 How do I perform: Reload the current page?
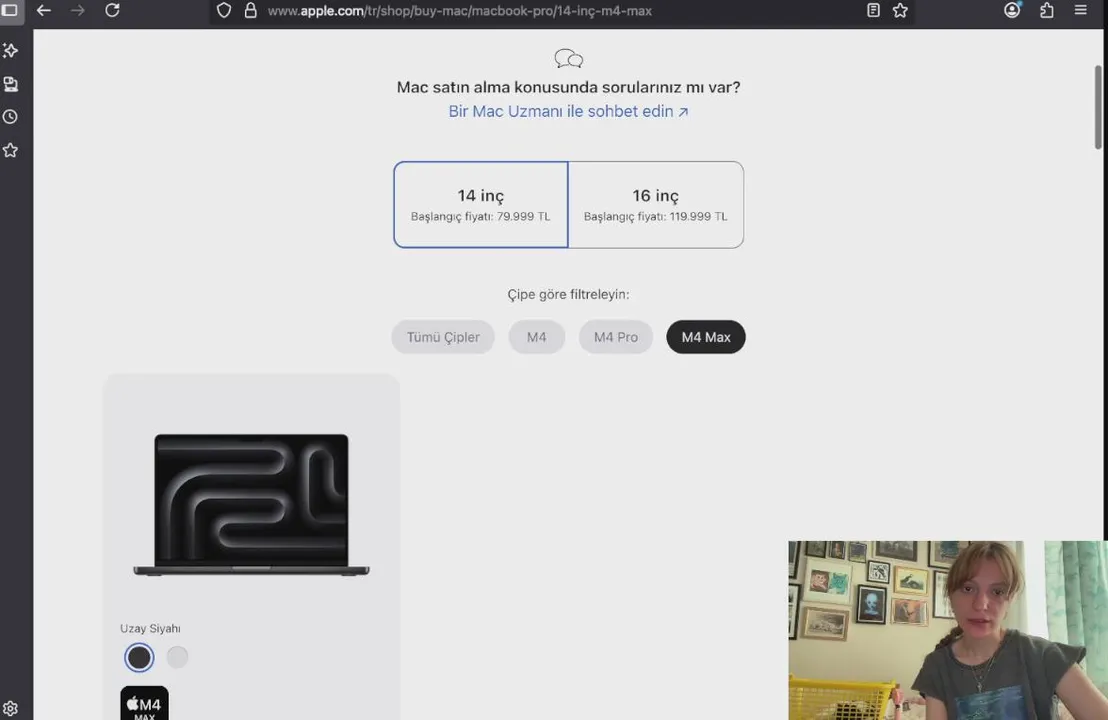pos(112,11)
